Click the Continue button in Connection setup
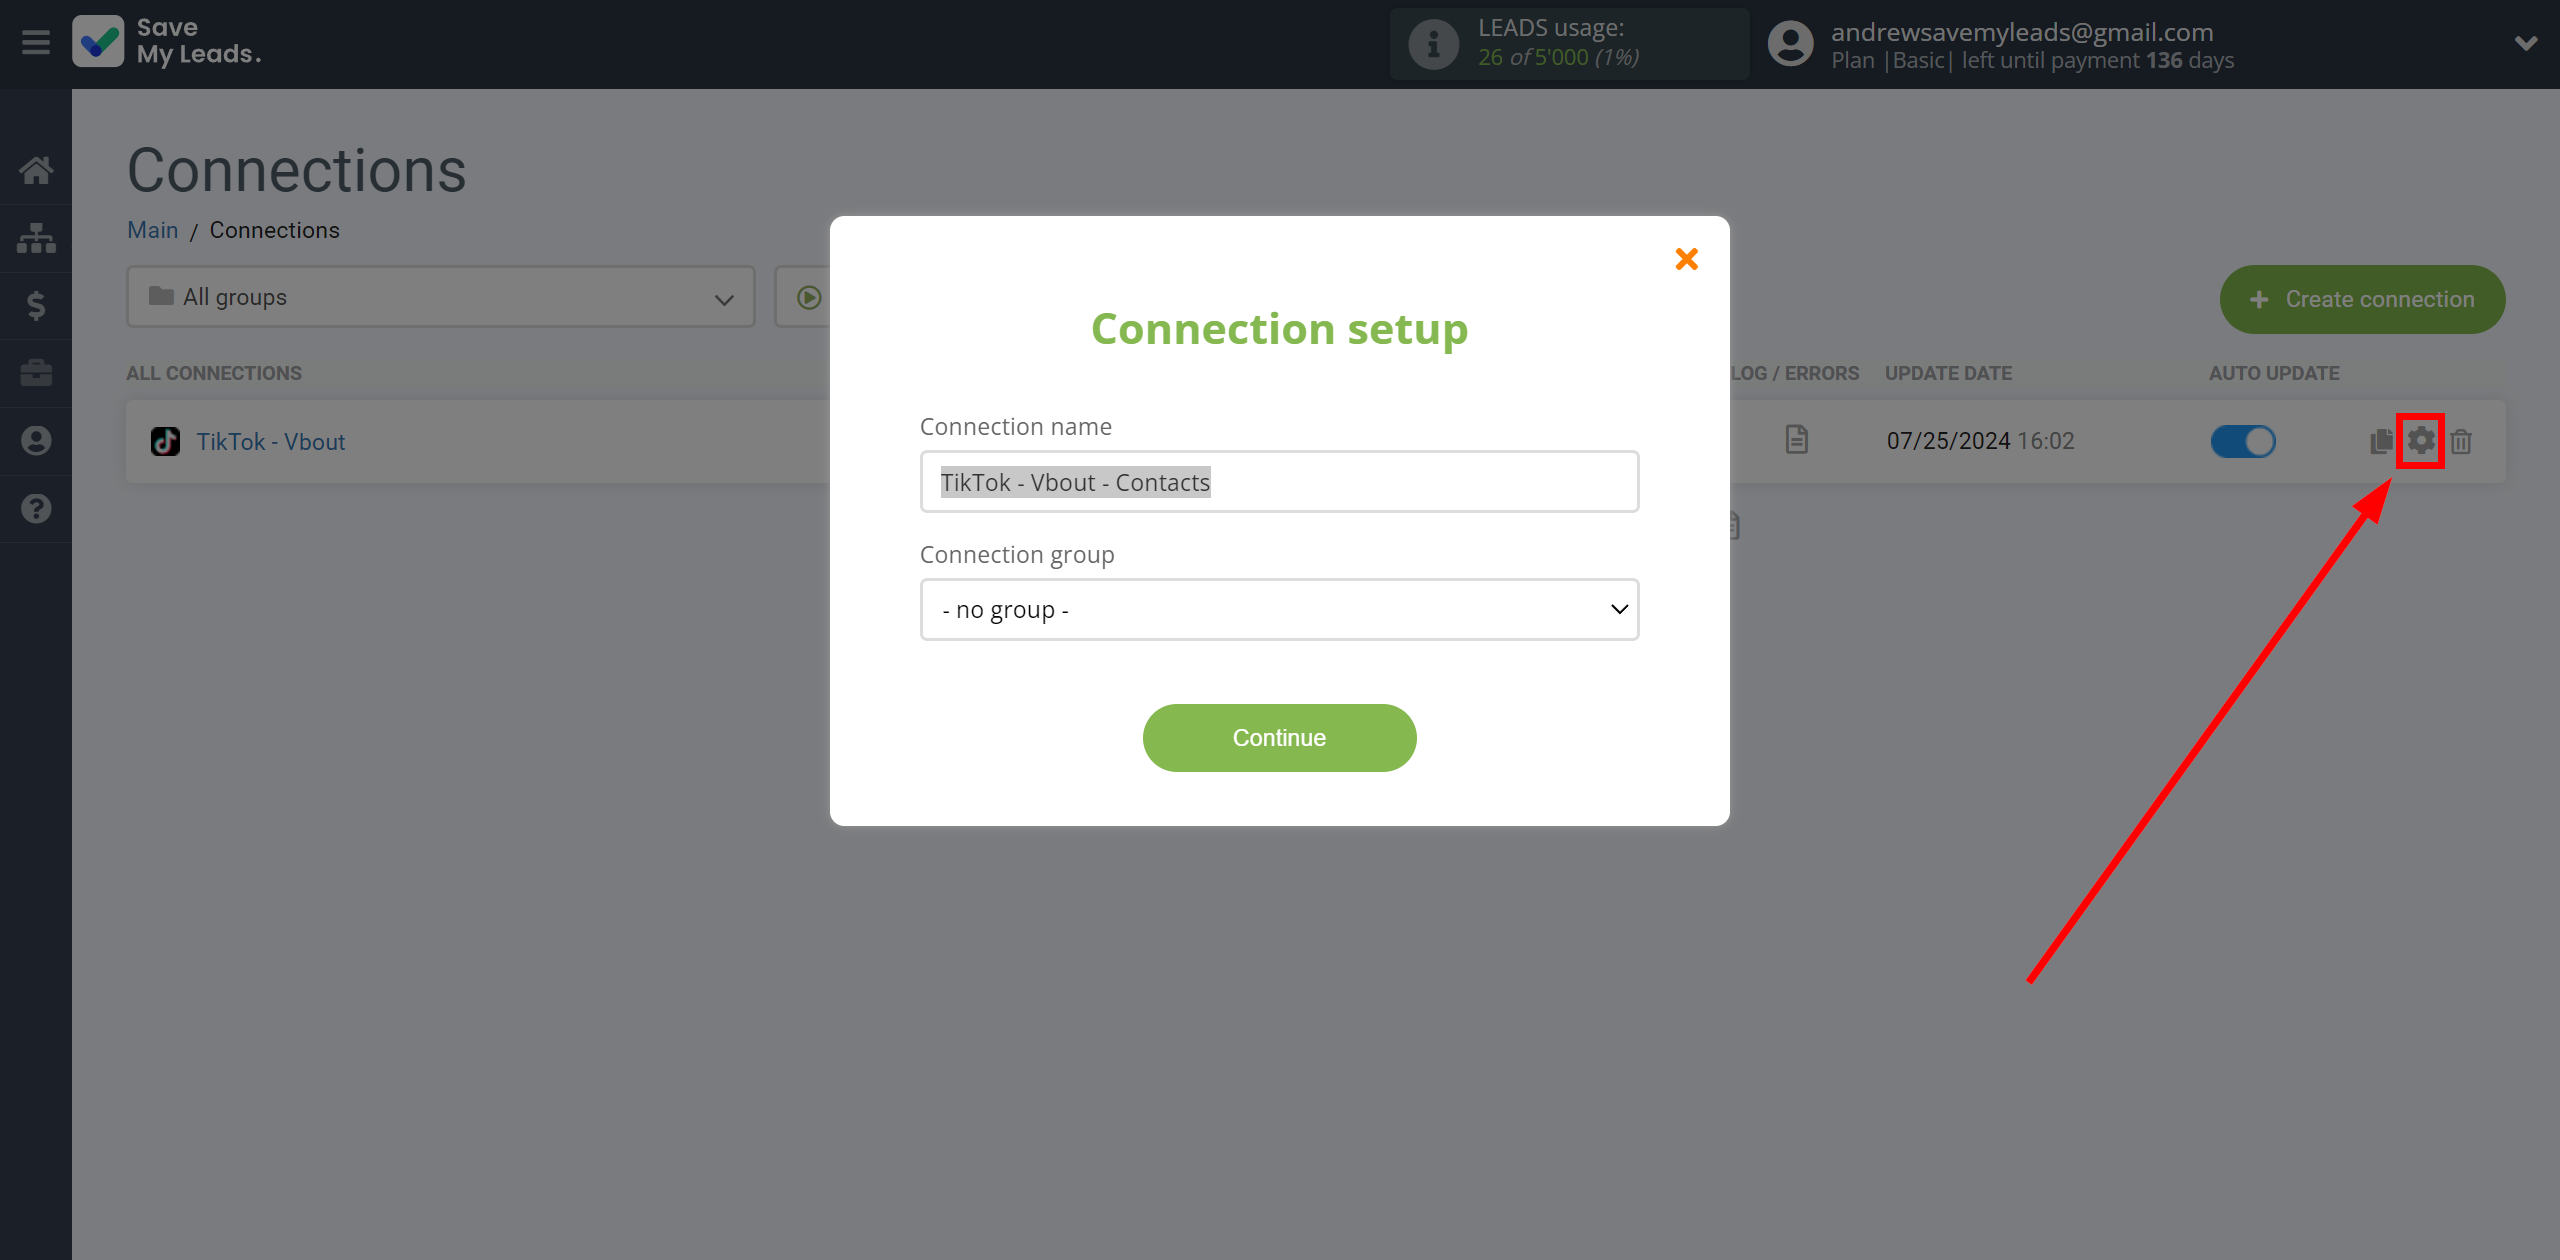The height and width of the screenshot is (1260, 2560). tap(1278, 738)
